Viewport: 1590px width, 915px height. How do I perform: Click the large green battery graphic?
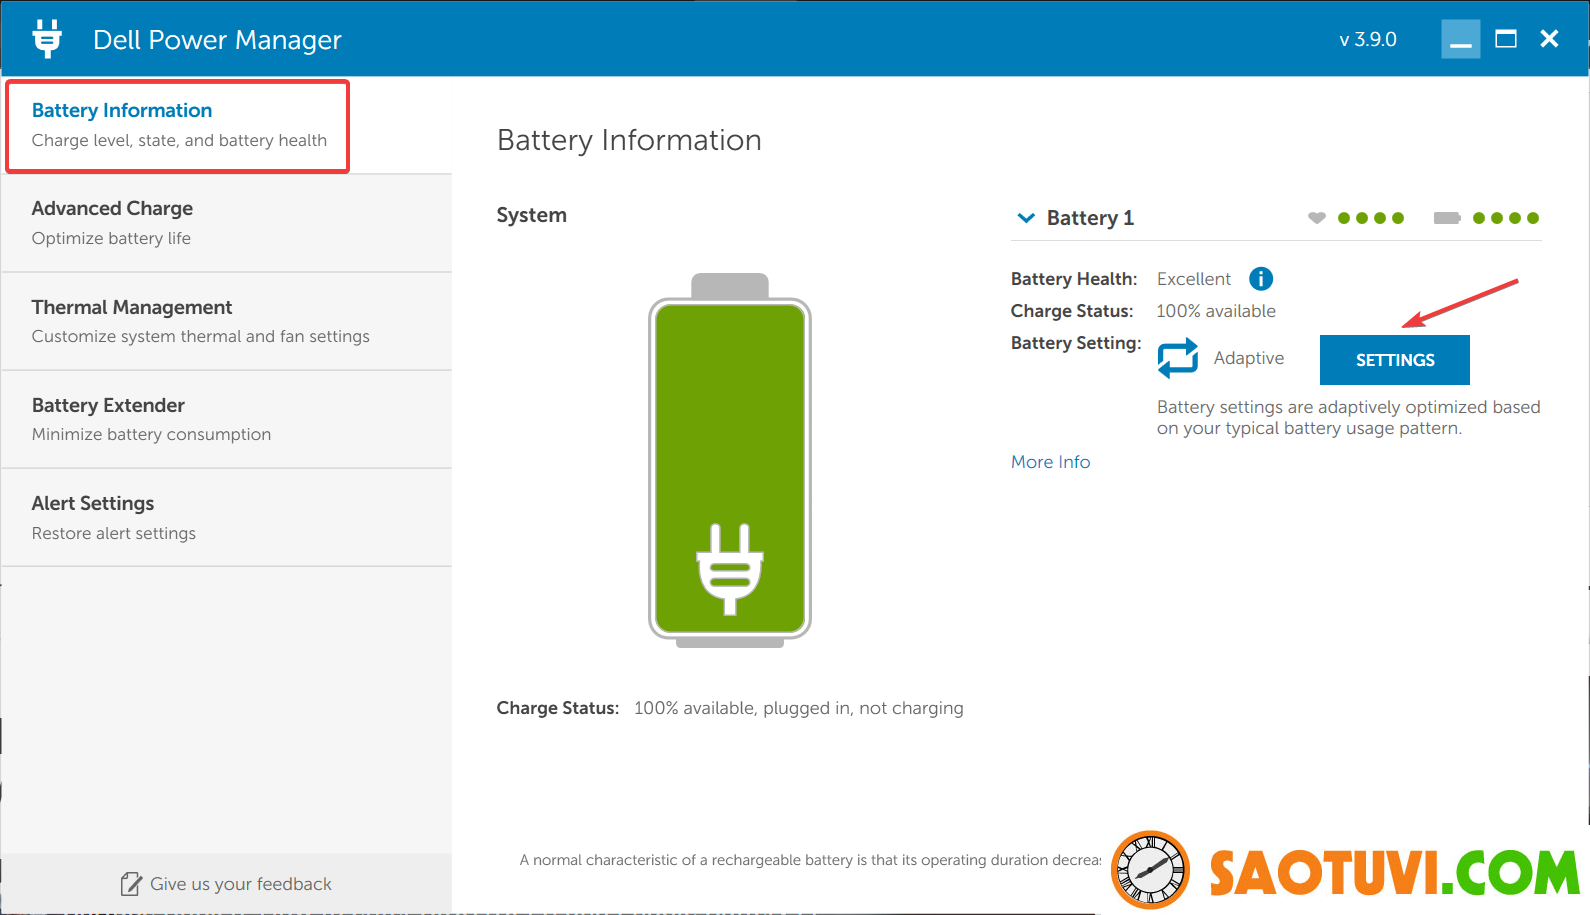730,460
